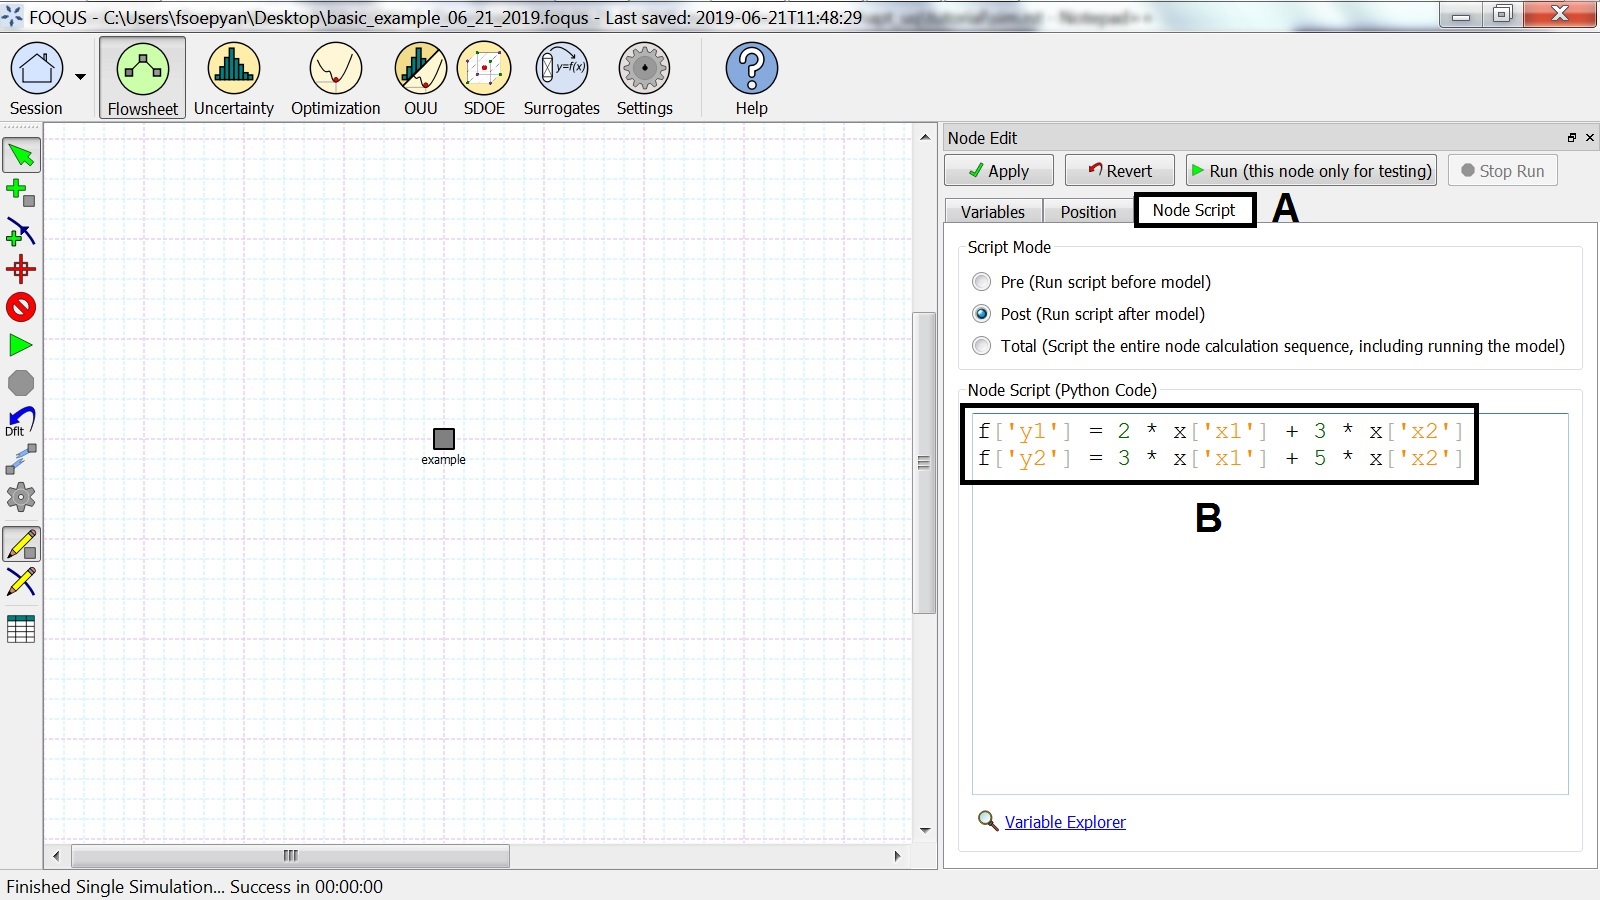Switch to the Variables tab
This screenshot has width=1600, height=900.
click(x=991, y=211)
